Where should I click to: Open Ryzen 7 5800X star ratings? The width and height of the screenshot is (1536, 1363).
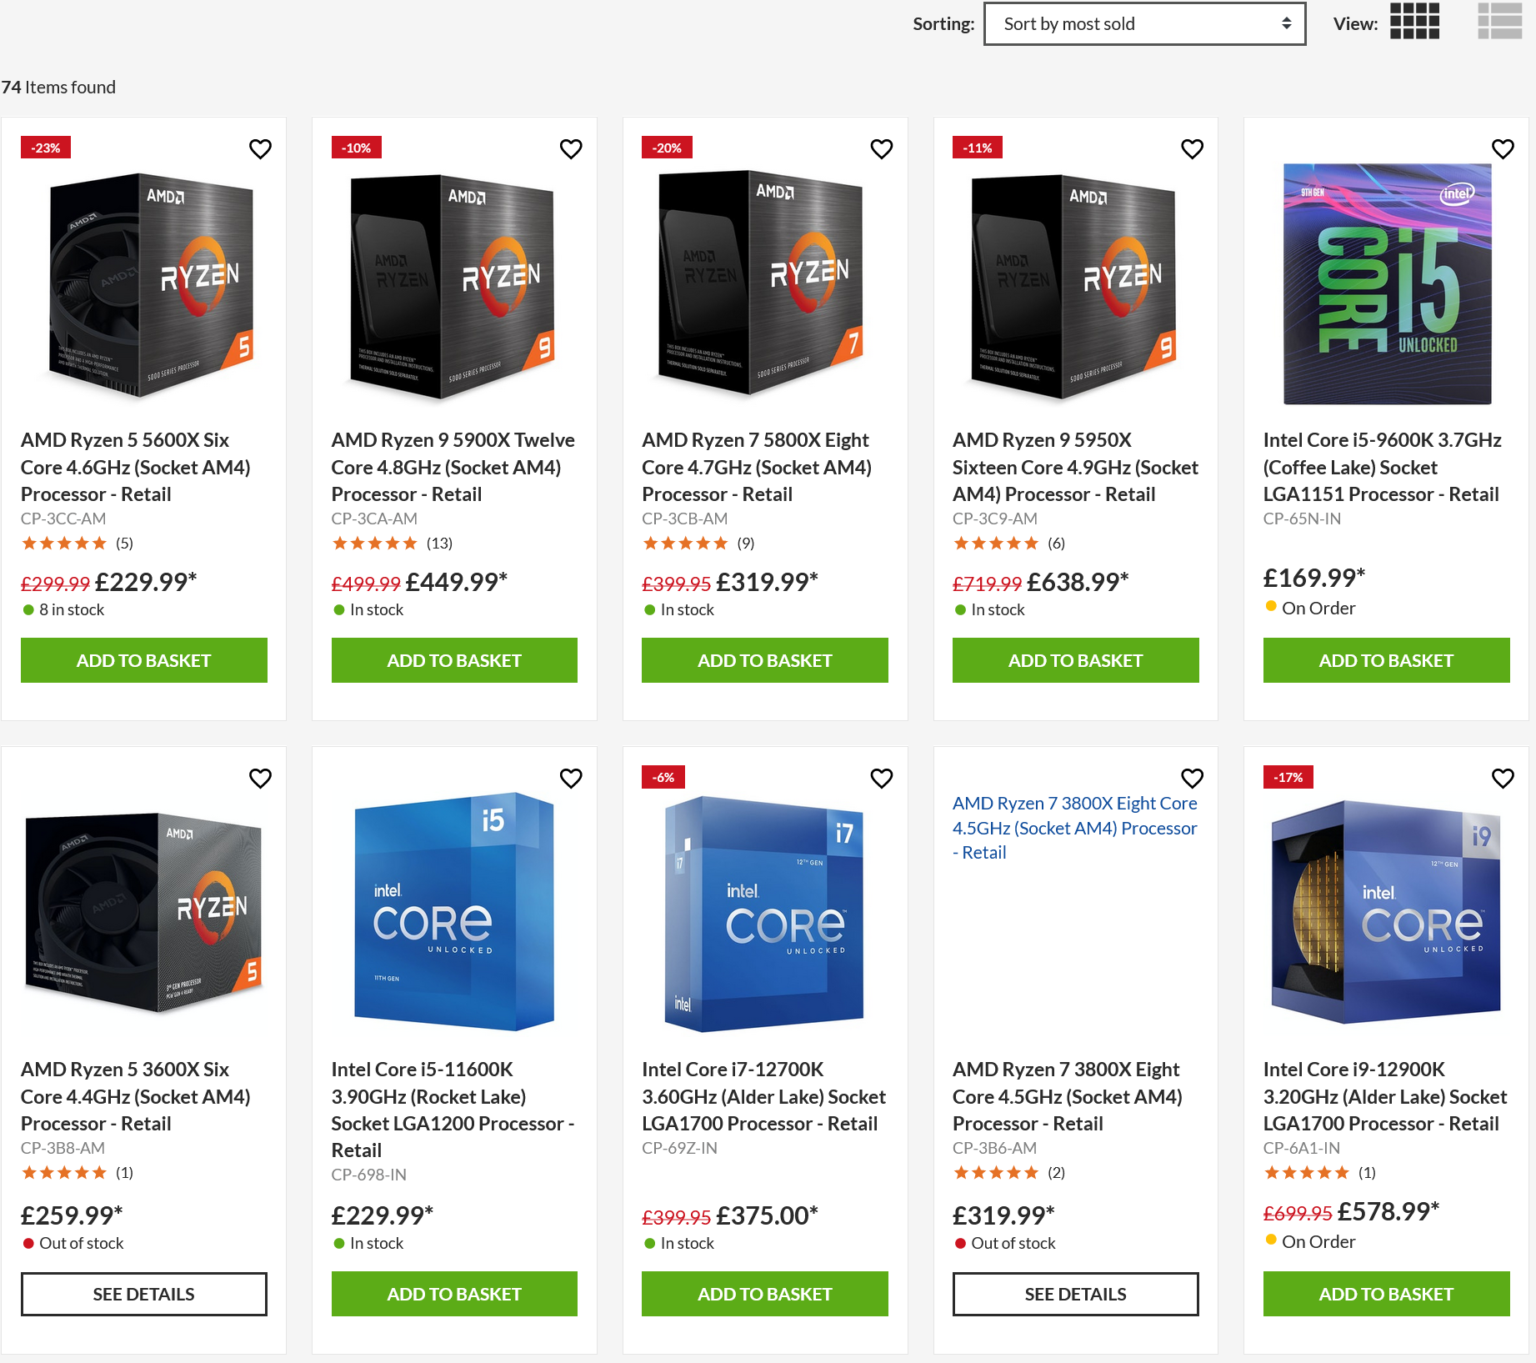coord(685,544)
